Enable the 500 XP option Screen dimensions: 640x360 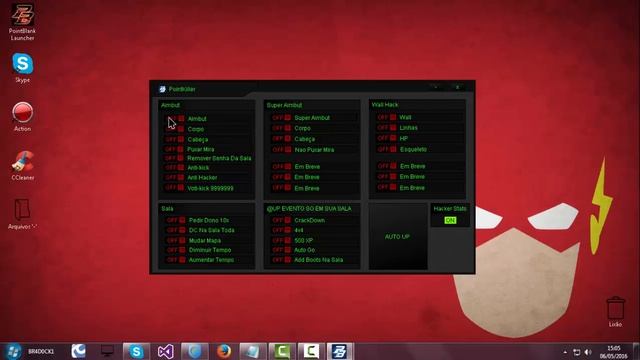pos(282,240)
